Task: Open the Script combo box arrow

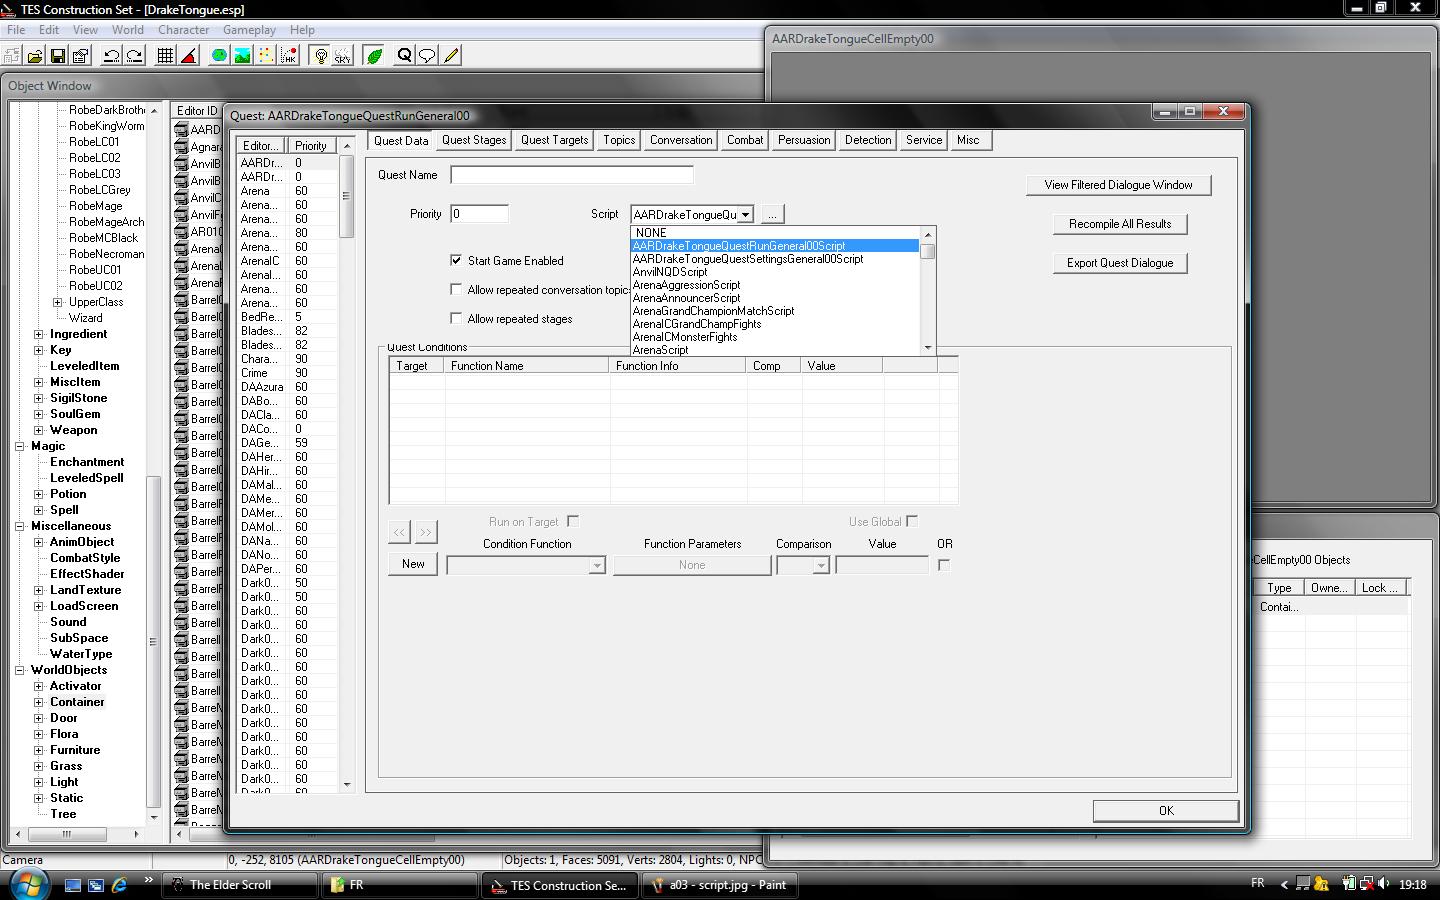Action: pos(745,215)
